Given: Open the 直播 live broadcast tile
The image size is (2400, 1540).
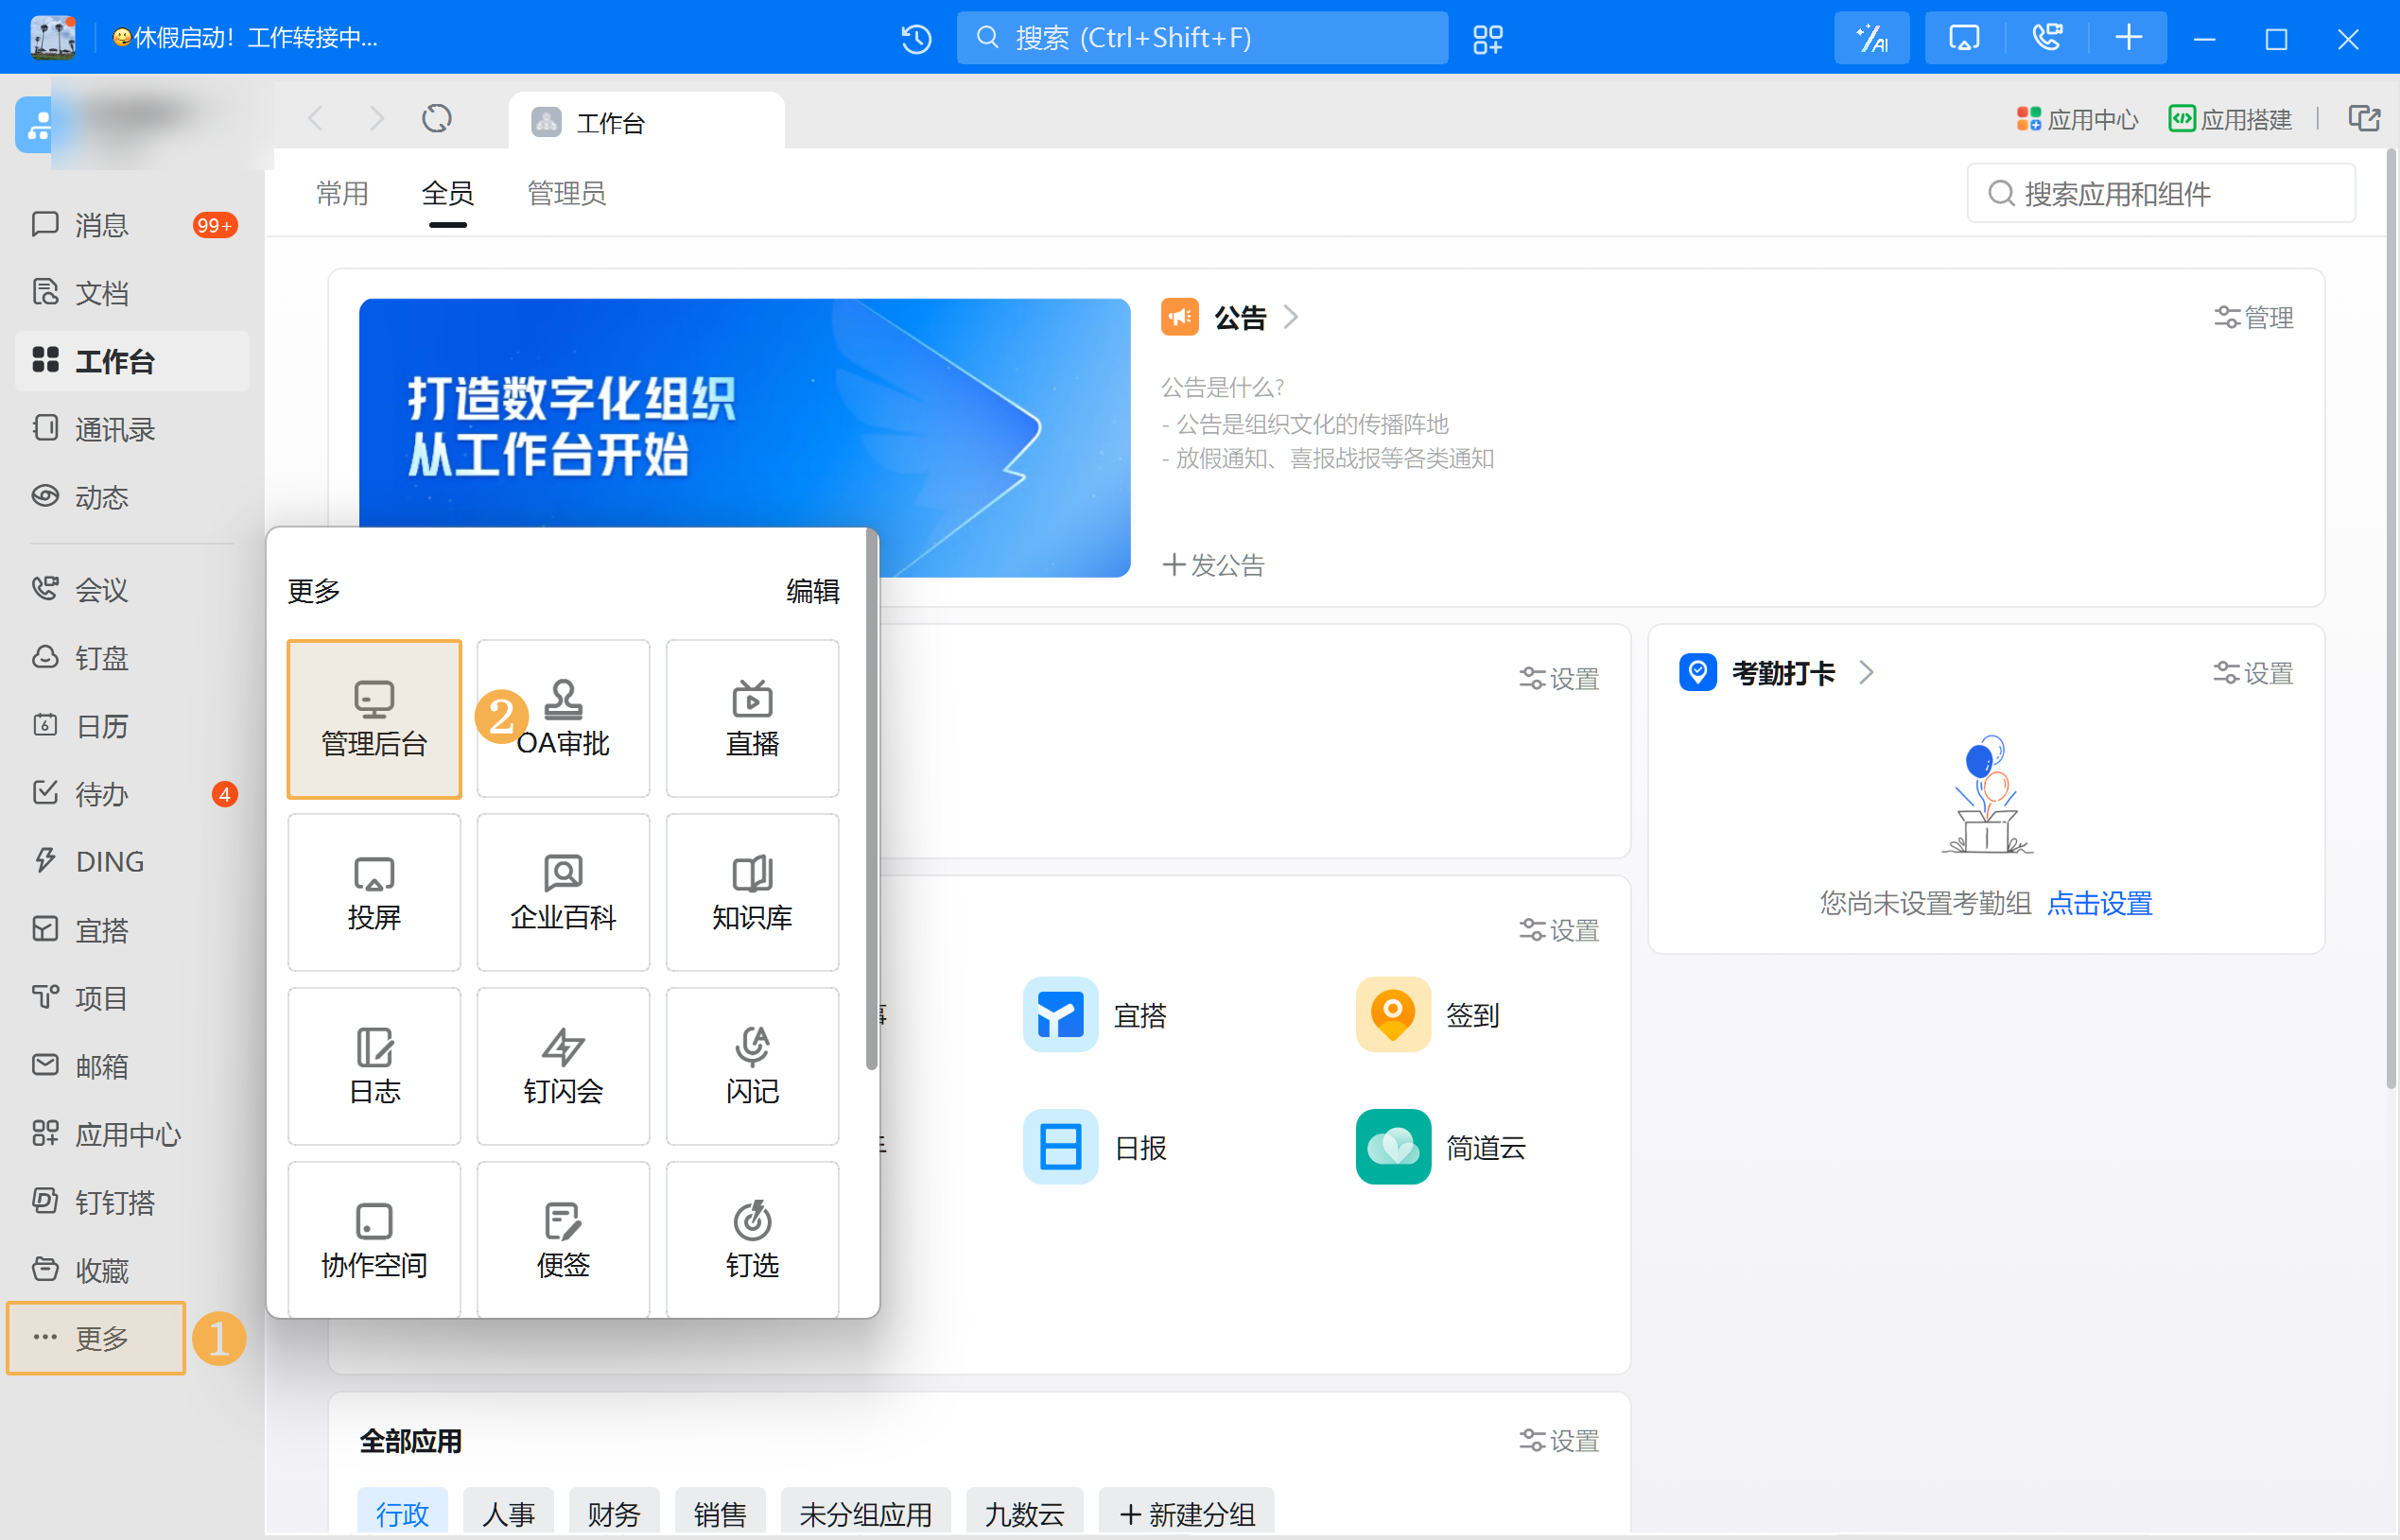Looking at the screenshot, I should [x=752, y=719].
